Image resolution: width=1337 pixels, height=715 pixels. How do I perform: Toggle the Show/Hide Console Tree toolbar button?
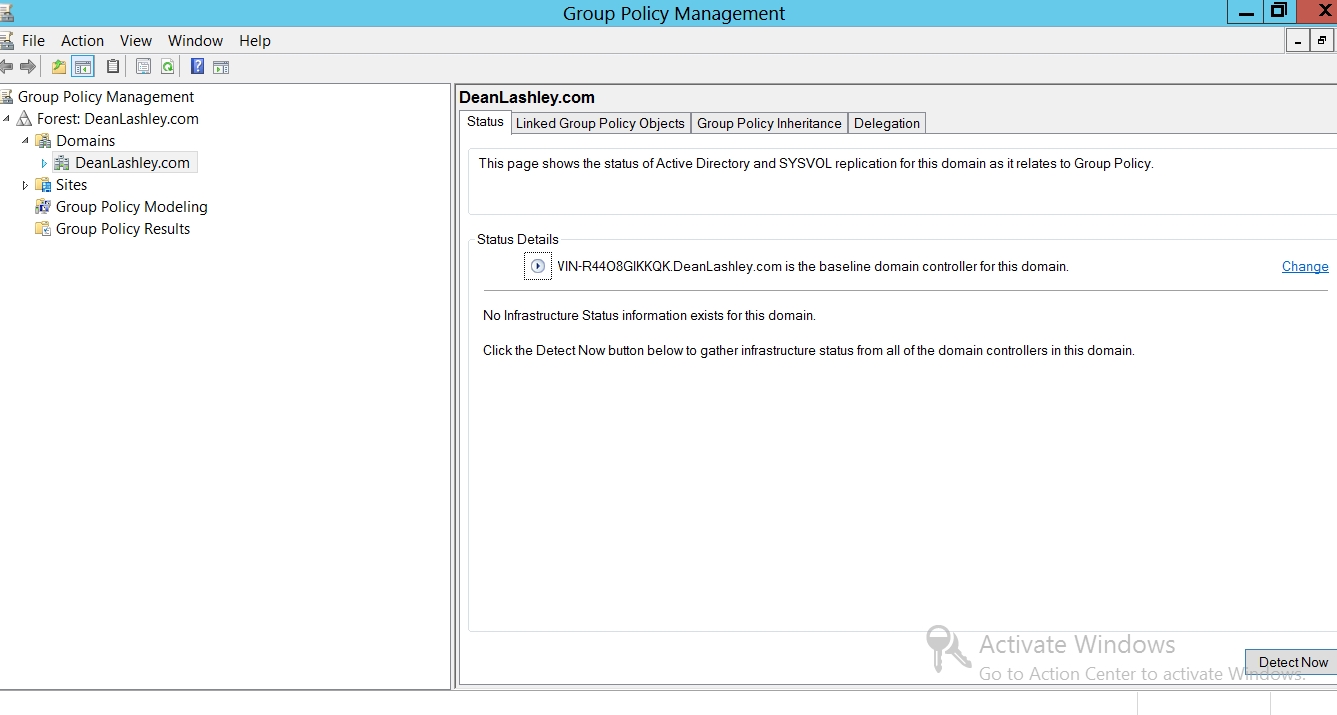point(83,67)
